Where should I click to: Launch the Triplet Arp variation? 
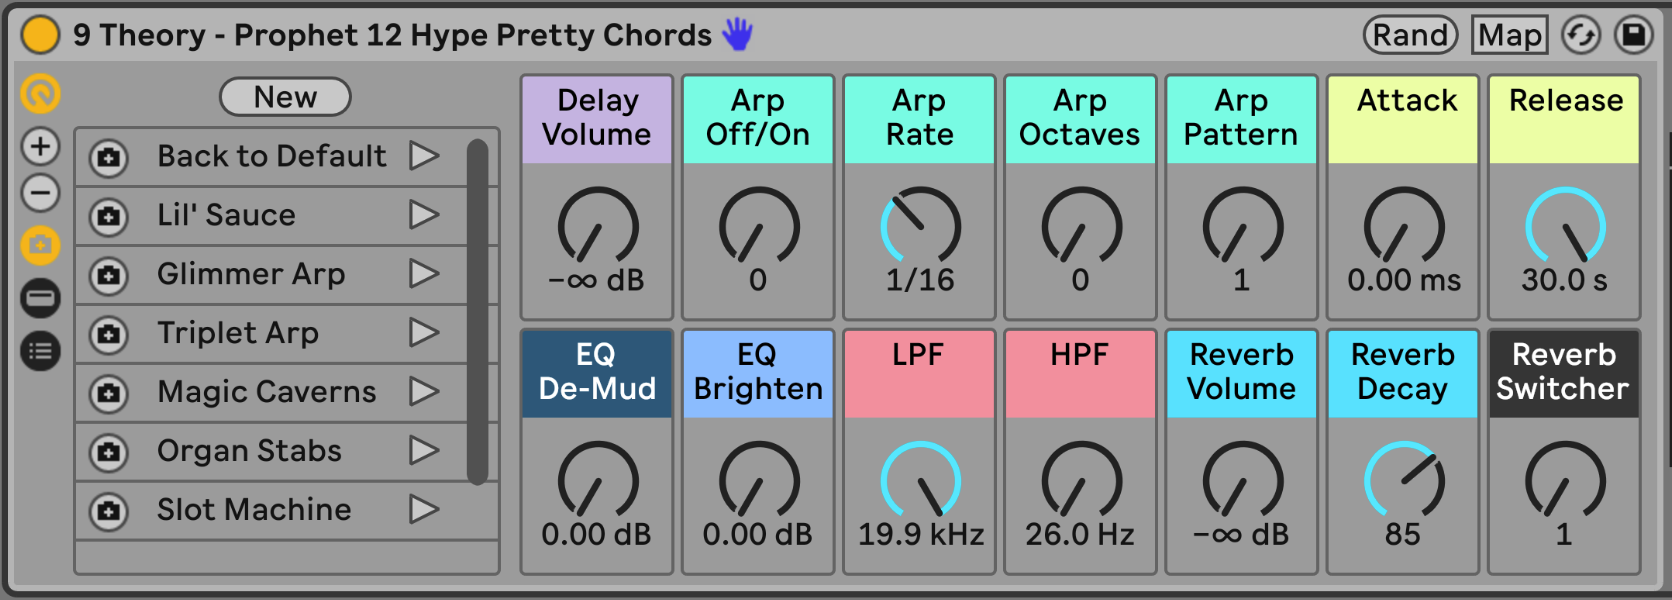coord(424,333)
